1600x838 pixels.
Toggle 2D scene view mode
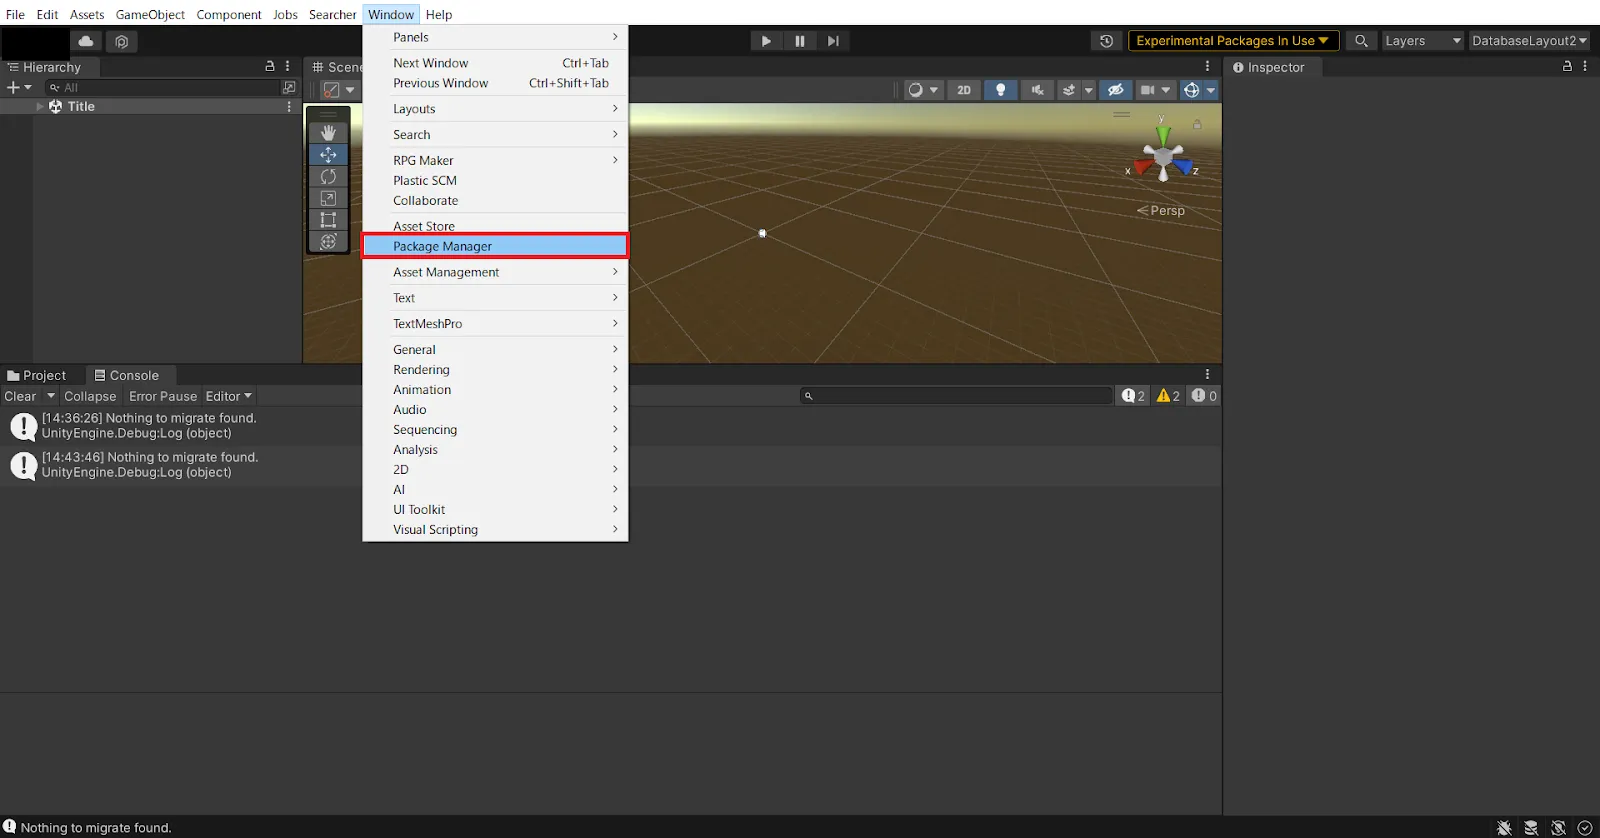[x=964, y=90]
